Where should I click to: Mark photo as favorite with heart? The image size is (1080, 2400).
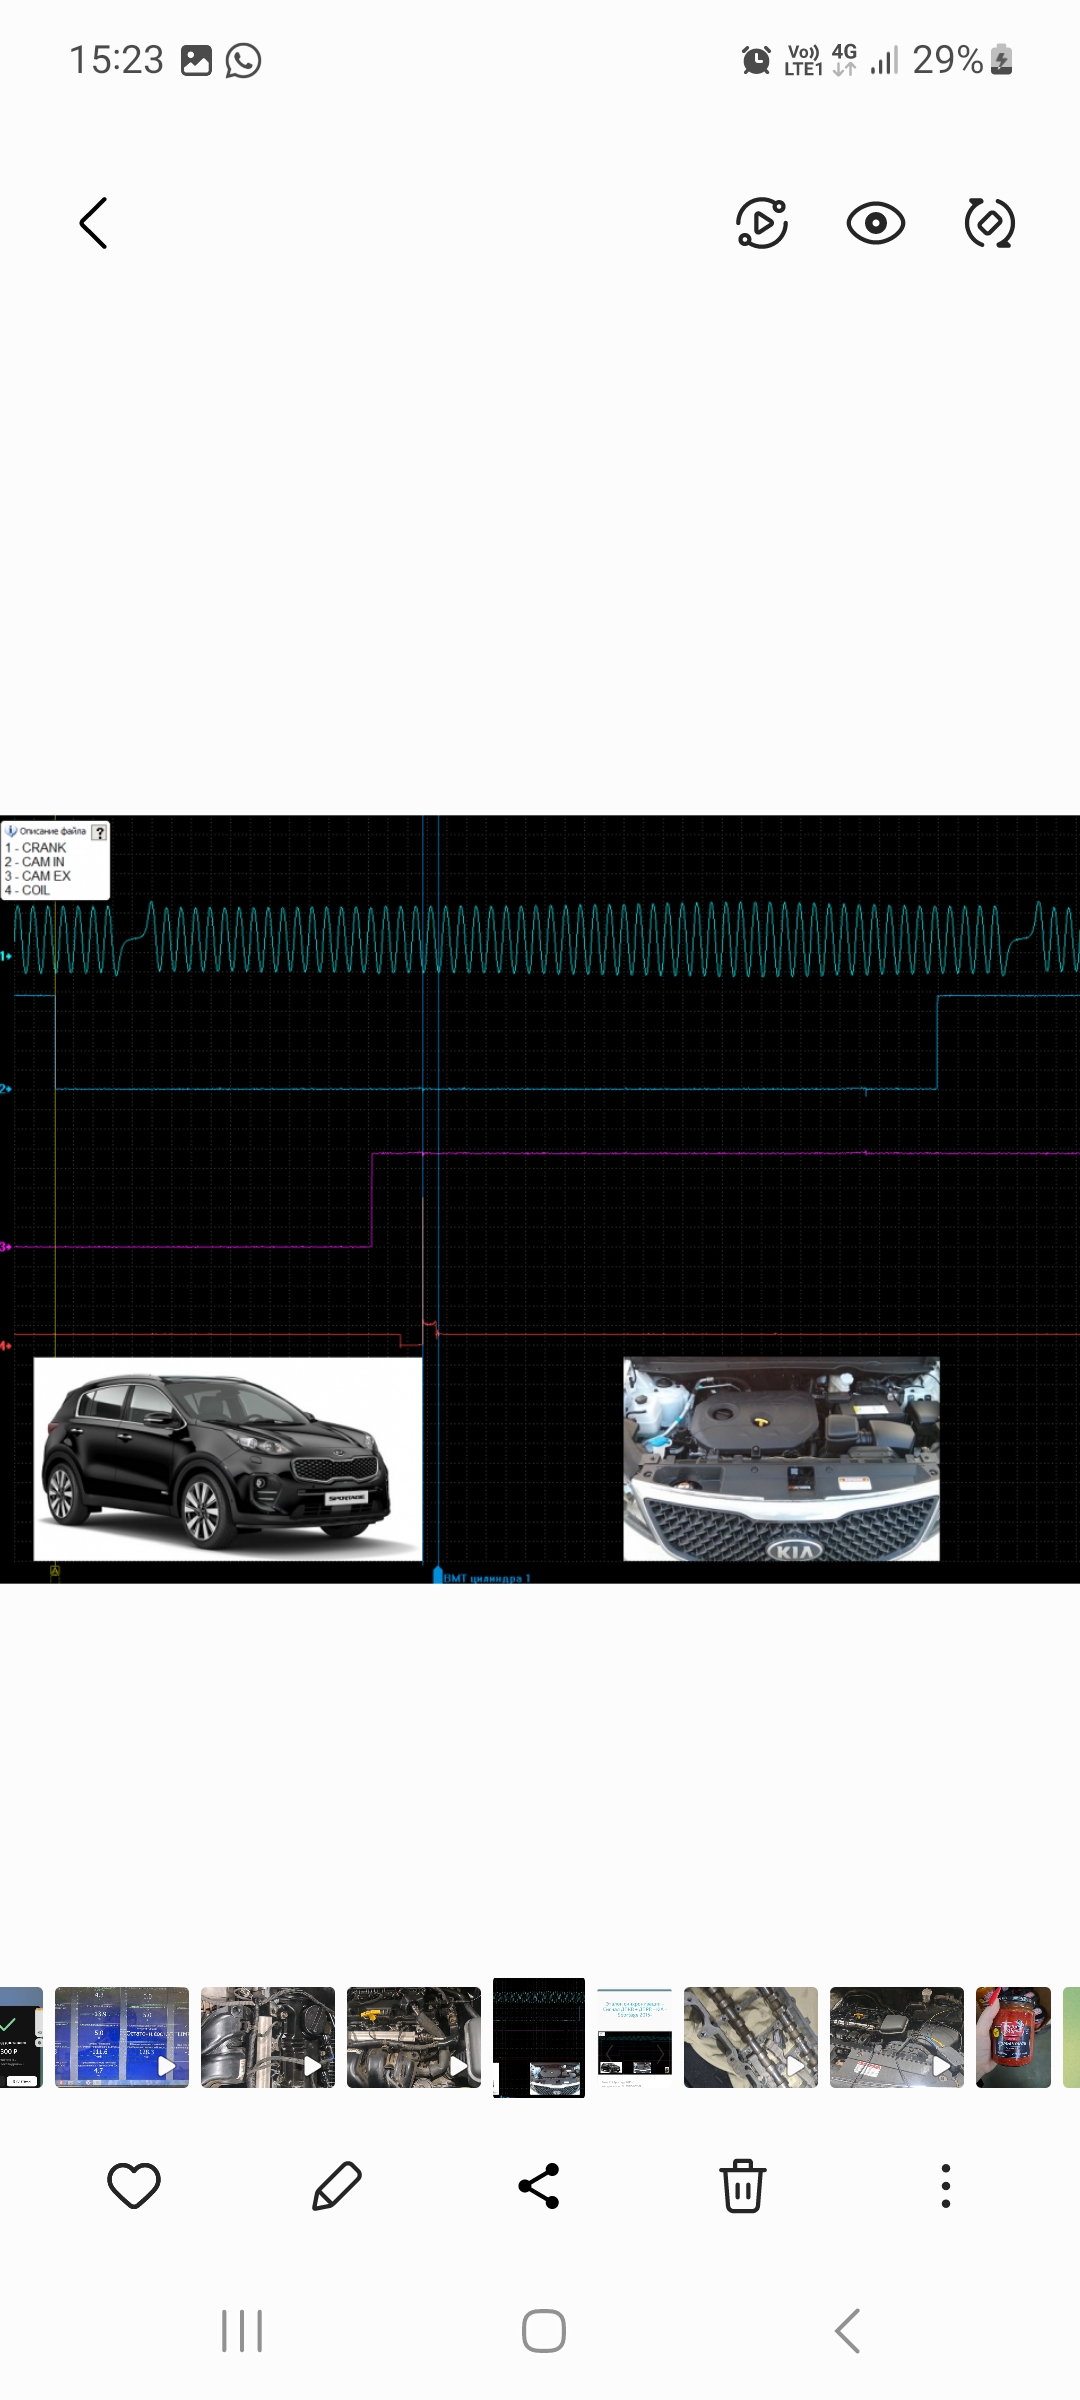[x=134, y=2185]
